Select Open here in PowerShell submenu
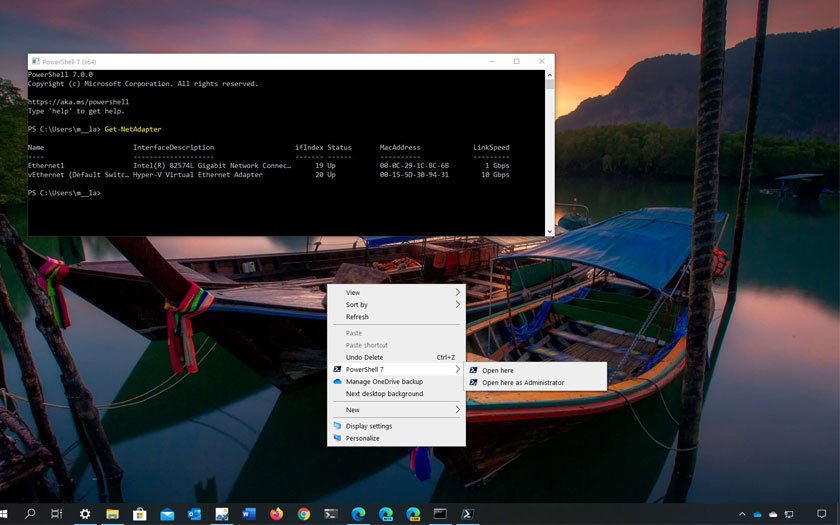Screen dimensions: 840x525 point(498,371)
